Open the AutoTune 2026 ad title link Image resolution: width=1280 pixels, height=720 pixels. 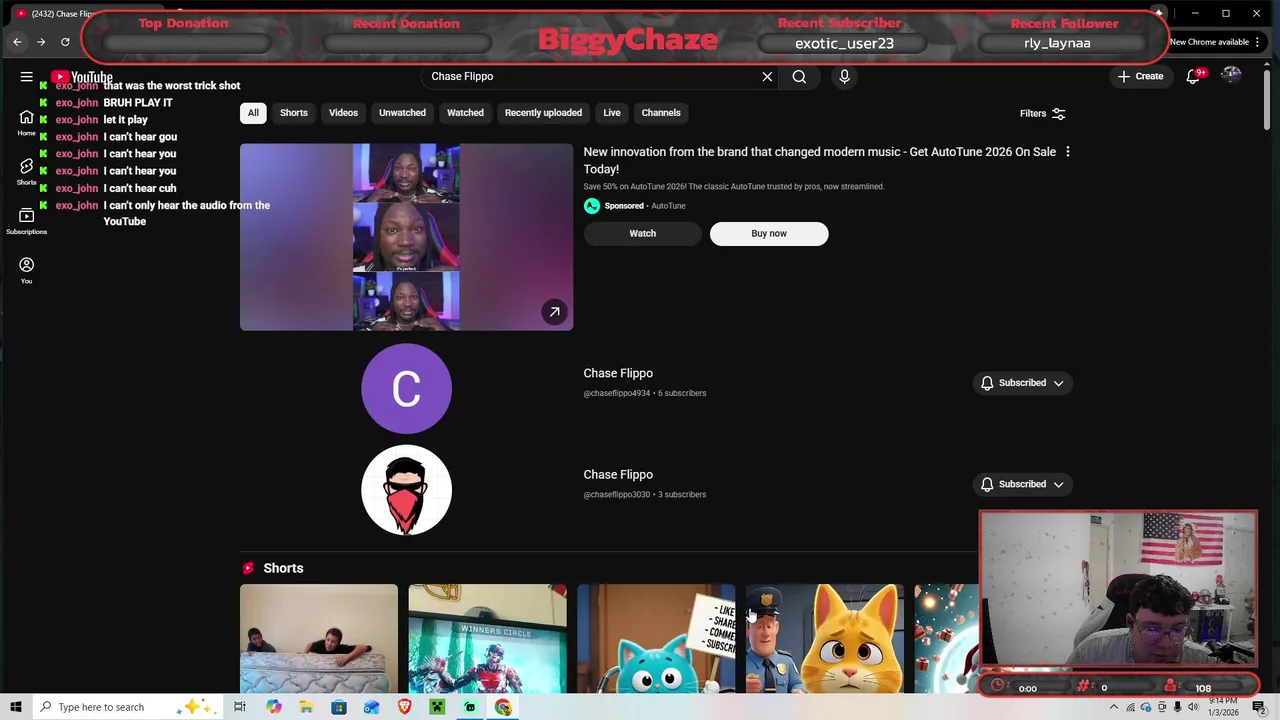click(x=820, y=160)
